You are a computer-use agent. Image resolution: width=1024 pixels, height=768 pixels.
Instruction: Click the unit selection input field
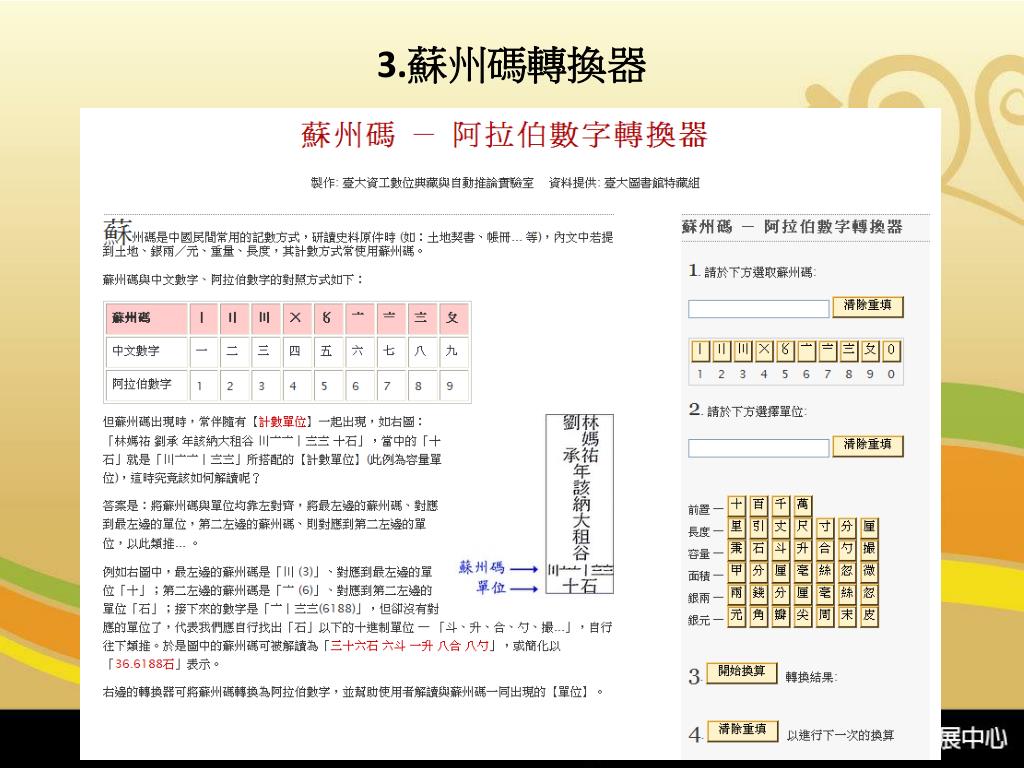tap(758, 448)
